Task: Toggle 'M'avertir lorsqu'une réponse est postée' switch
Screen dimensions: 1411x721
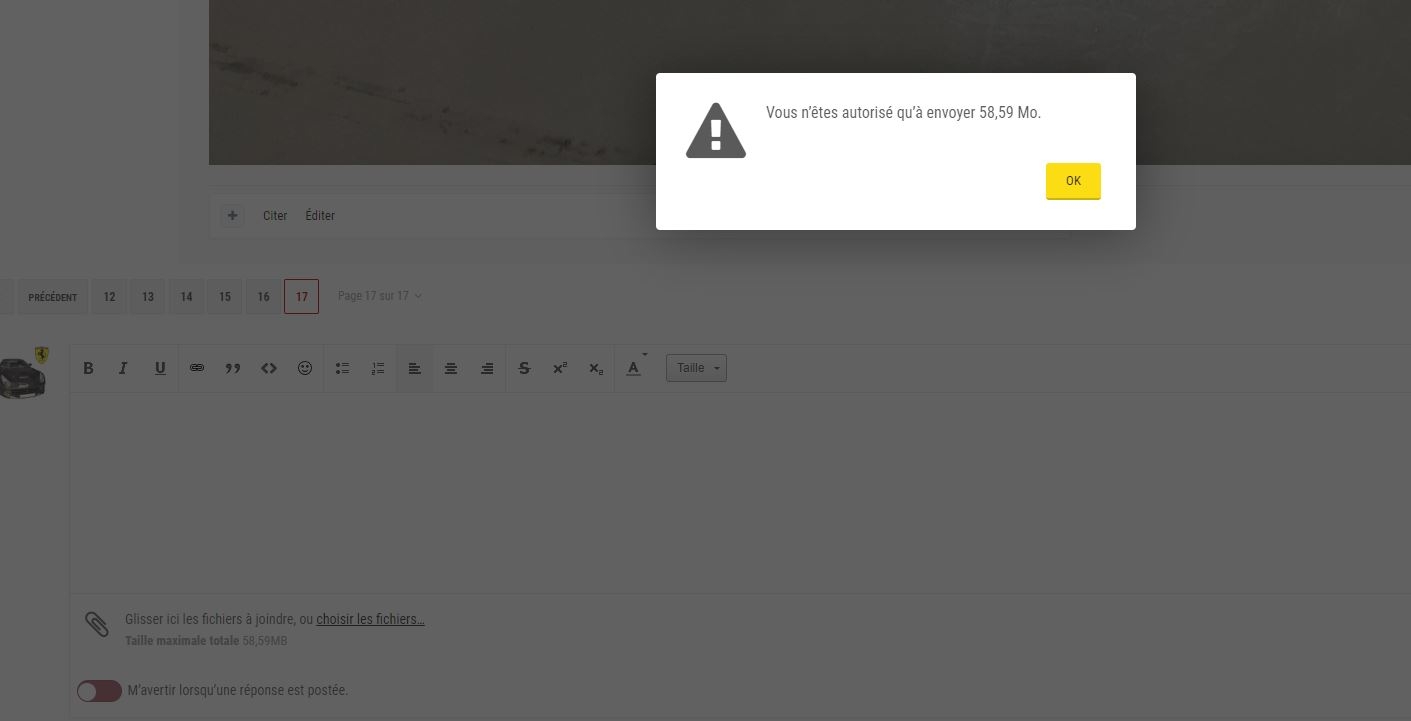Action: 99,691
